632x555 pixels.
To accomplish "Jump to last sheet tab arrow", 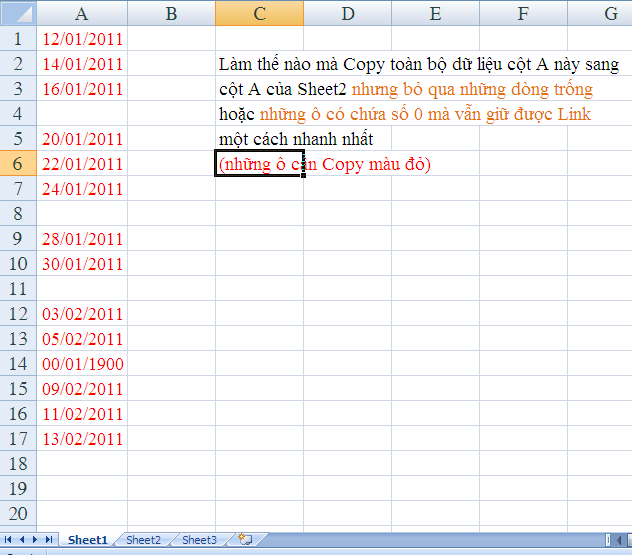I will [49, 540].
